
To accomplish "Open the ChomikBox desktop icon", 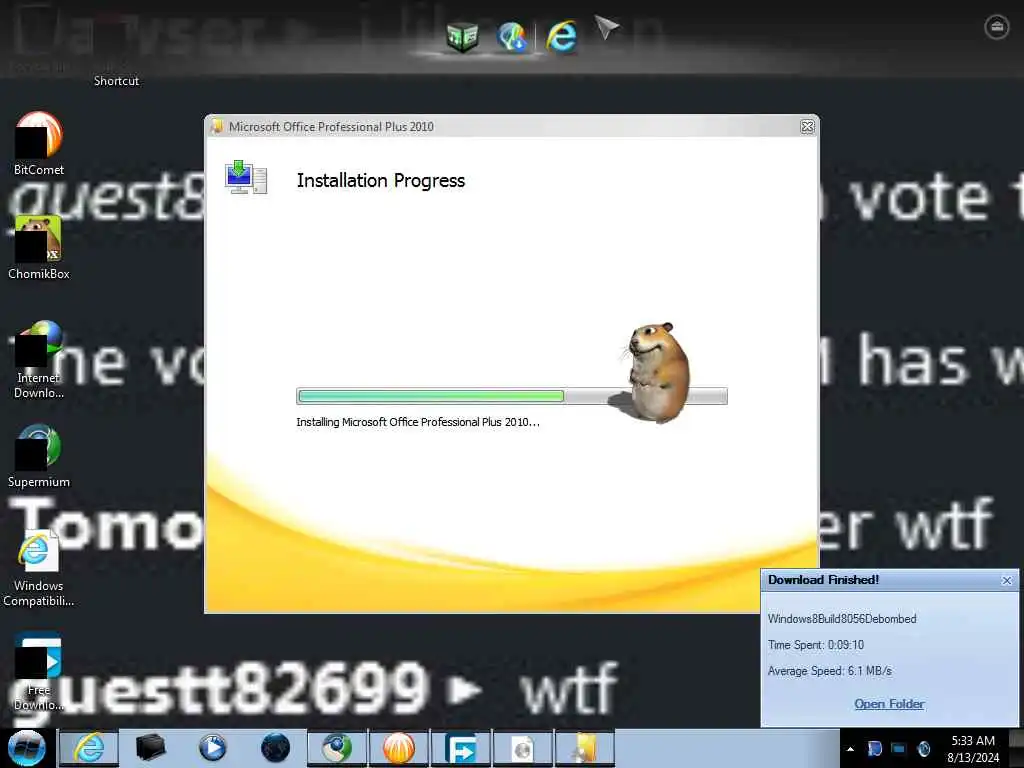I will [x=39, y=248].
